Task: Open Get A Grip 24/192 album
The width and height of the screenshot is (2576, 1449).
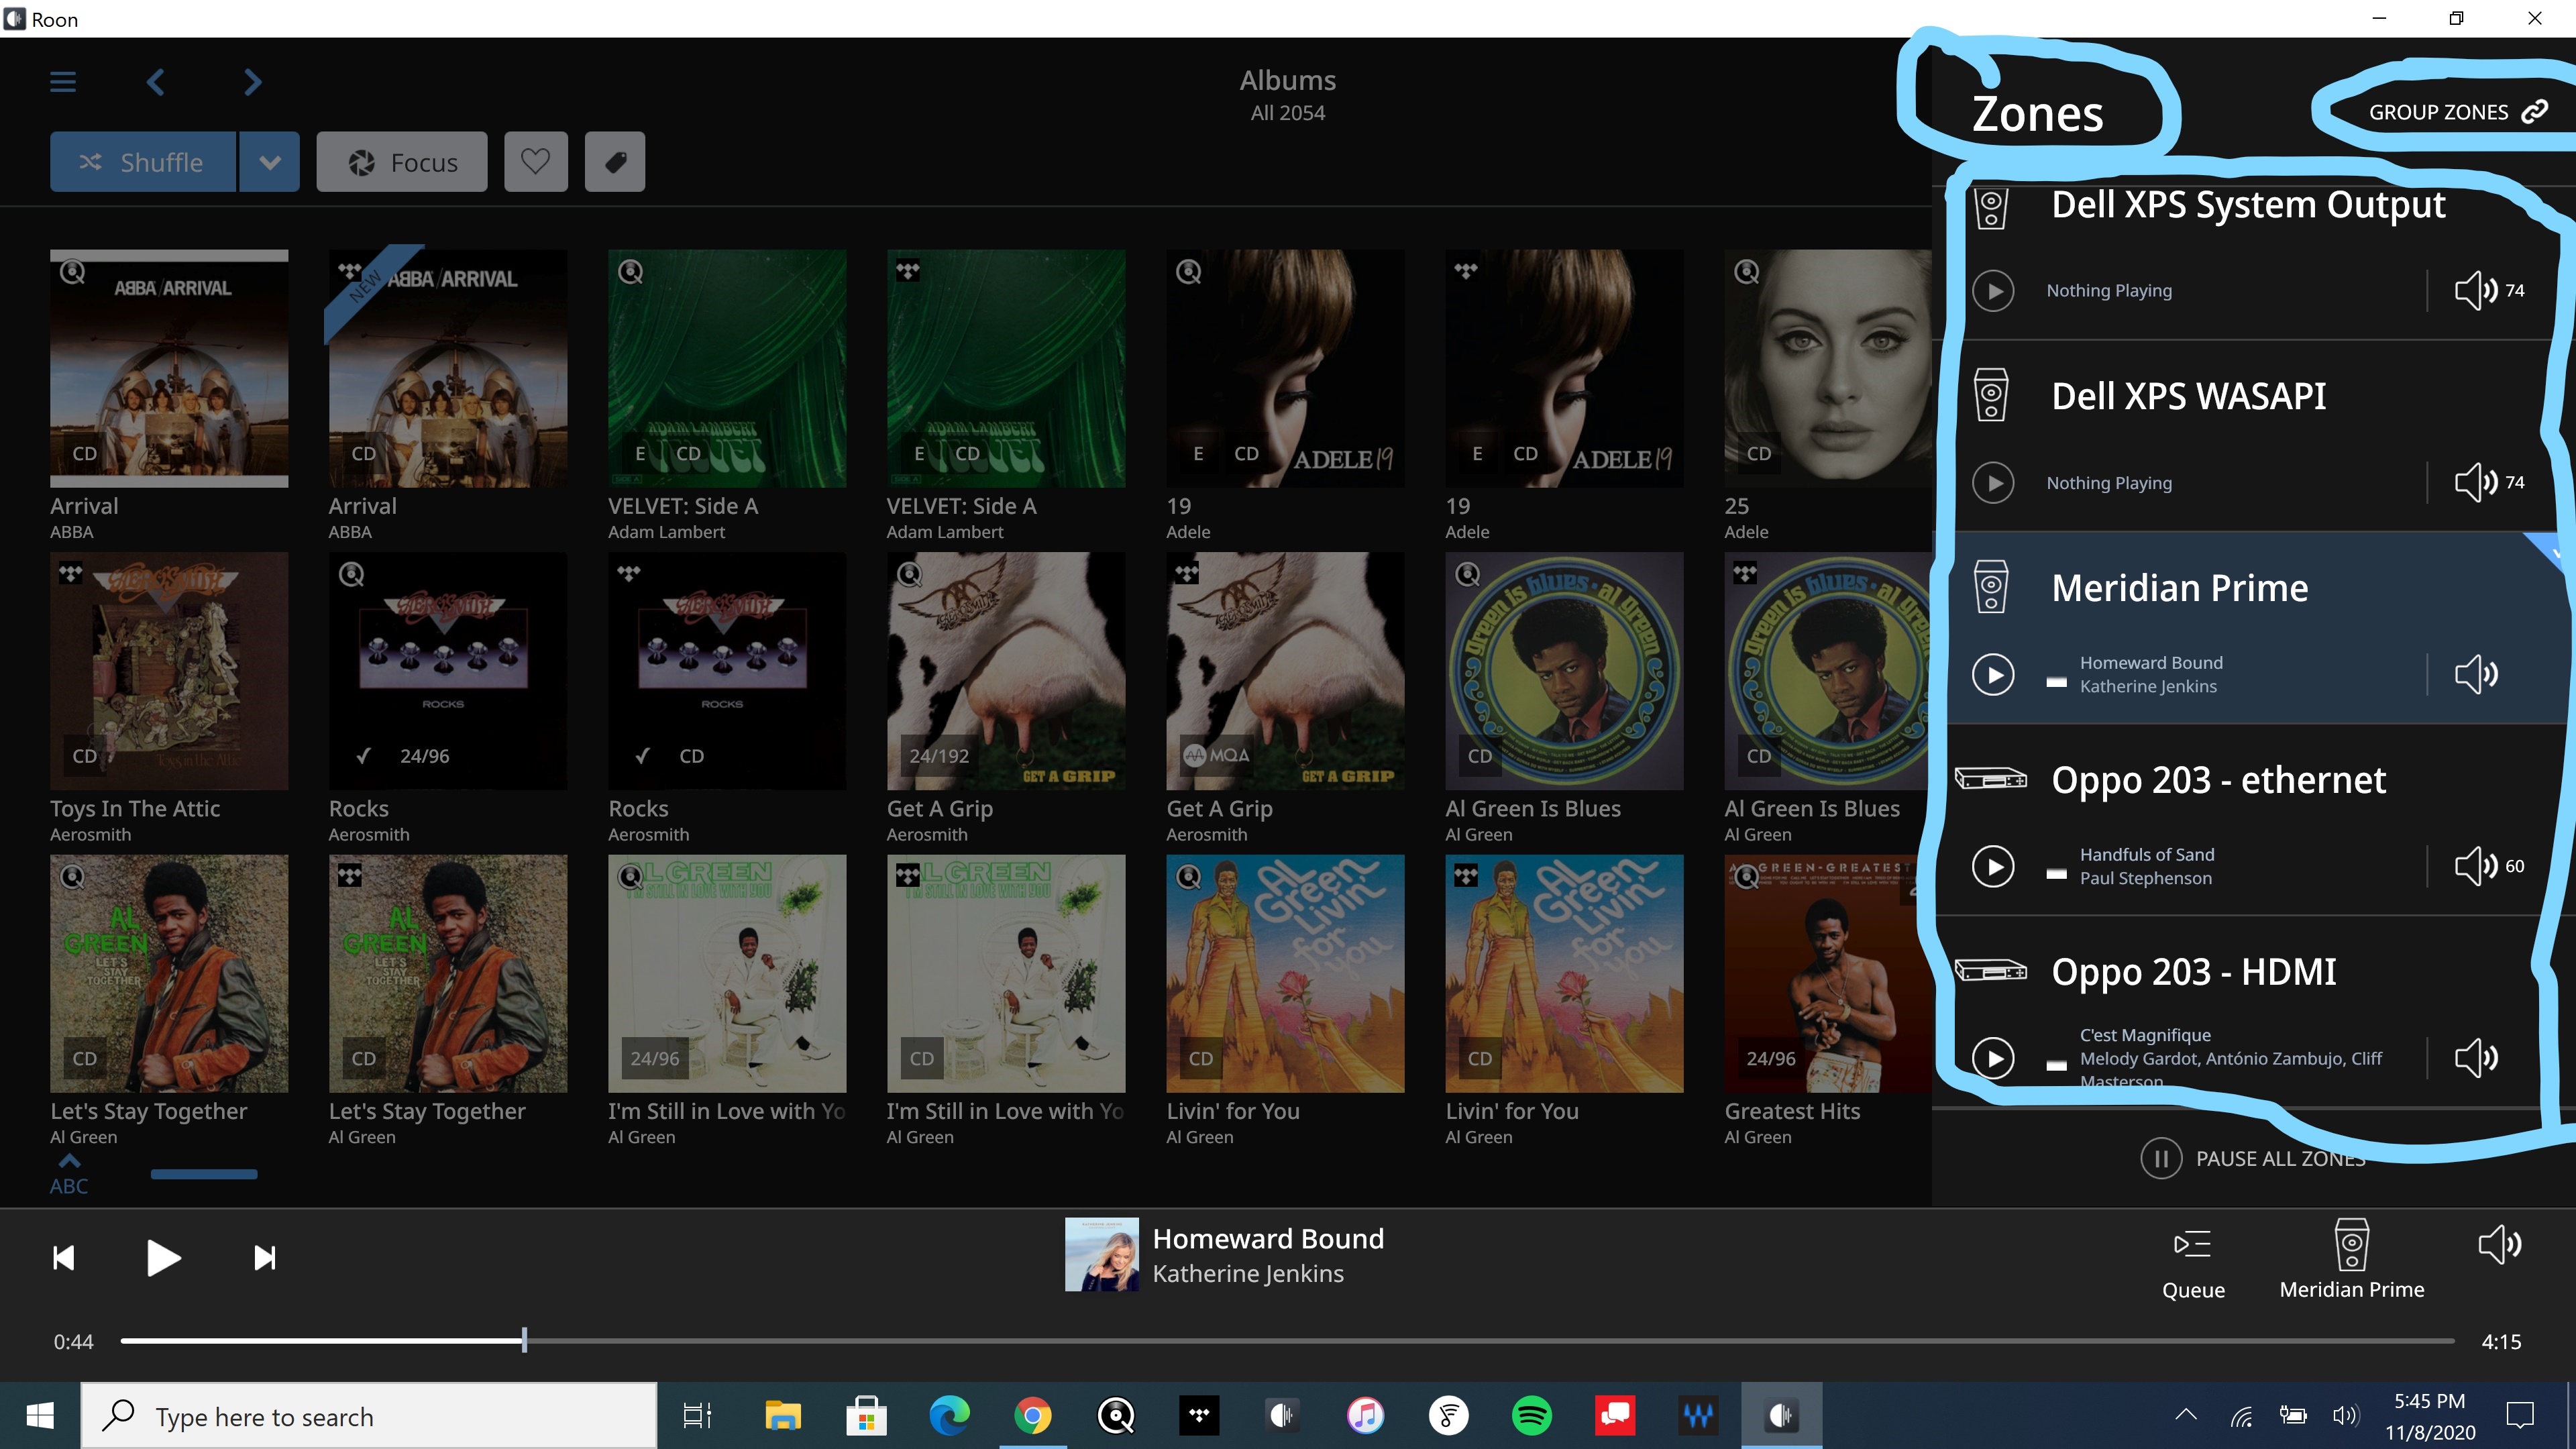Action: [1006, 671]
